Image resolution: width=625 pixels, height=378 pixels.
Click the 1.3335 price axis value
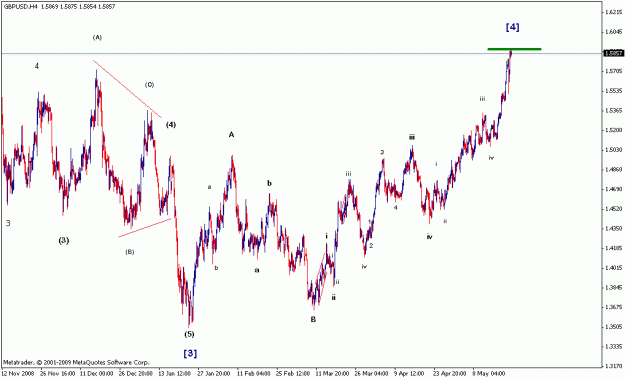614,346
